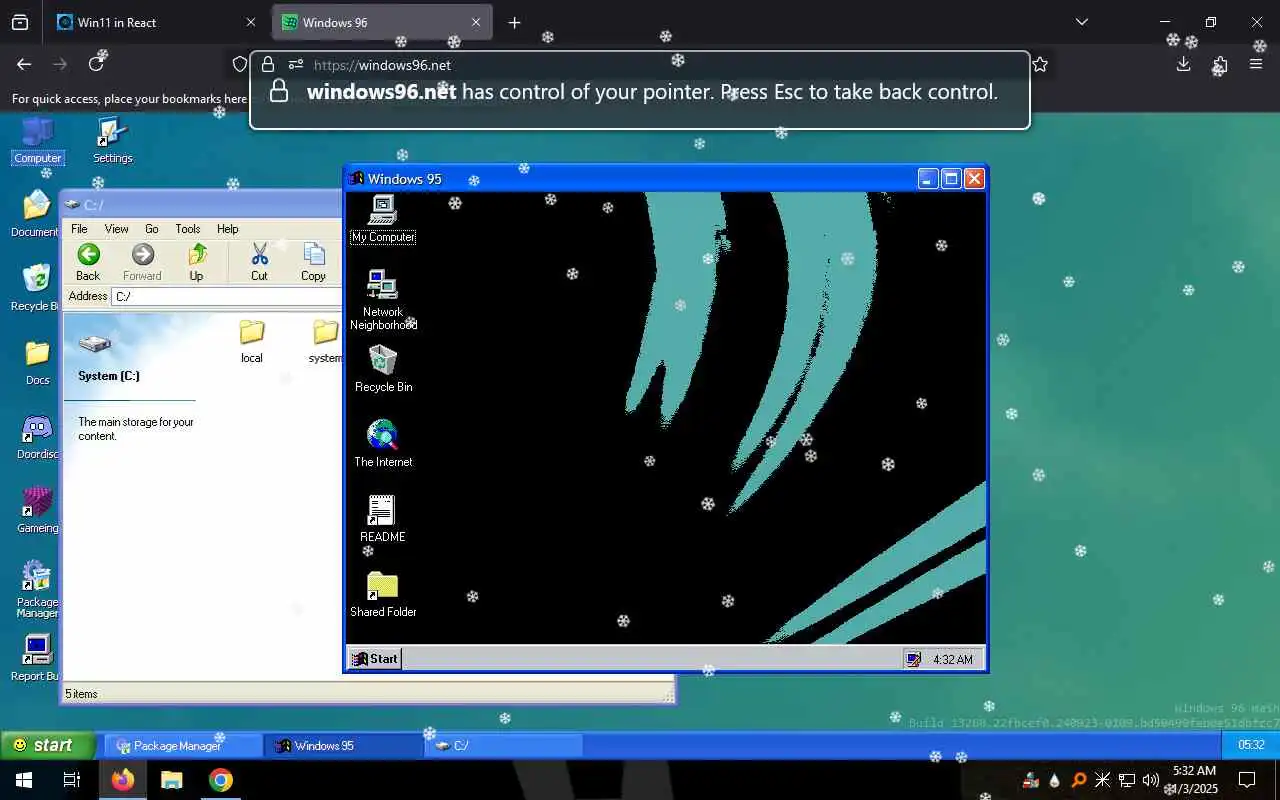Click the C:/ window title bar drive icon
Image resolution: width=1280 pixels, height=800 pixels.
(x=72, y=205)
